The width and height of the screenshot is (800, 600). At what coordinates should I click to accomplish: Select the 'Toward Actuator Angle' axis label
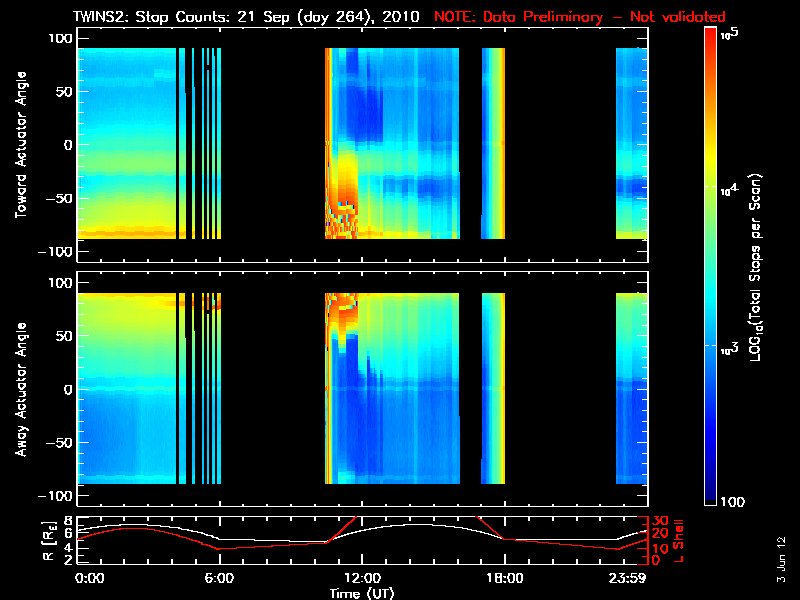tap(19, 145)
